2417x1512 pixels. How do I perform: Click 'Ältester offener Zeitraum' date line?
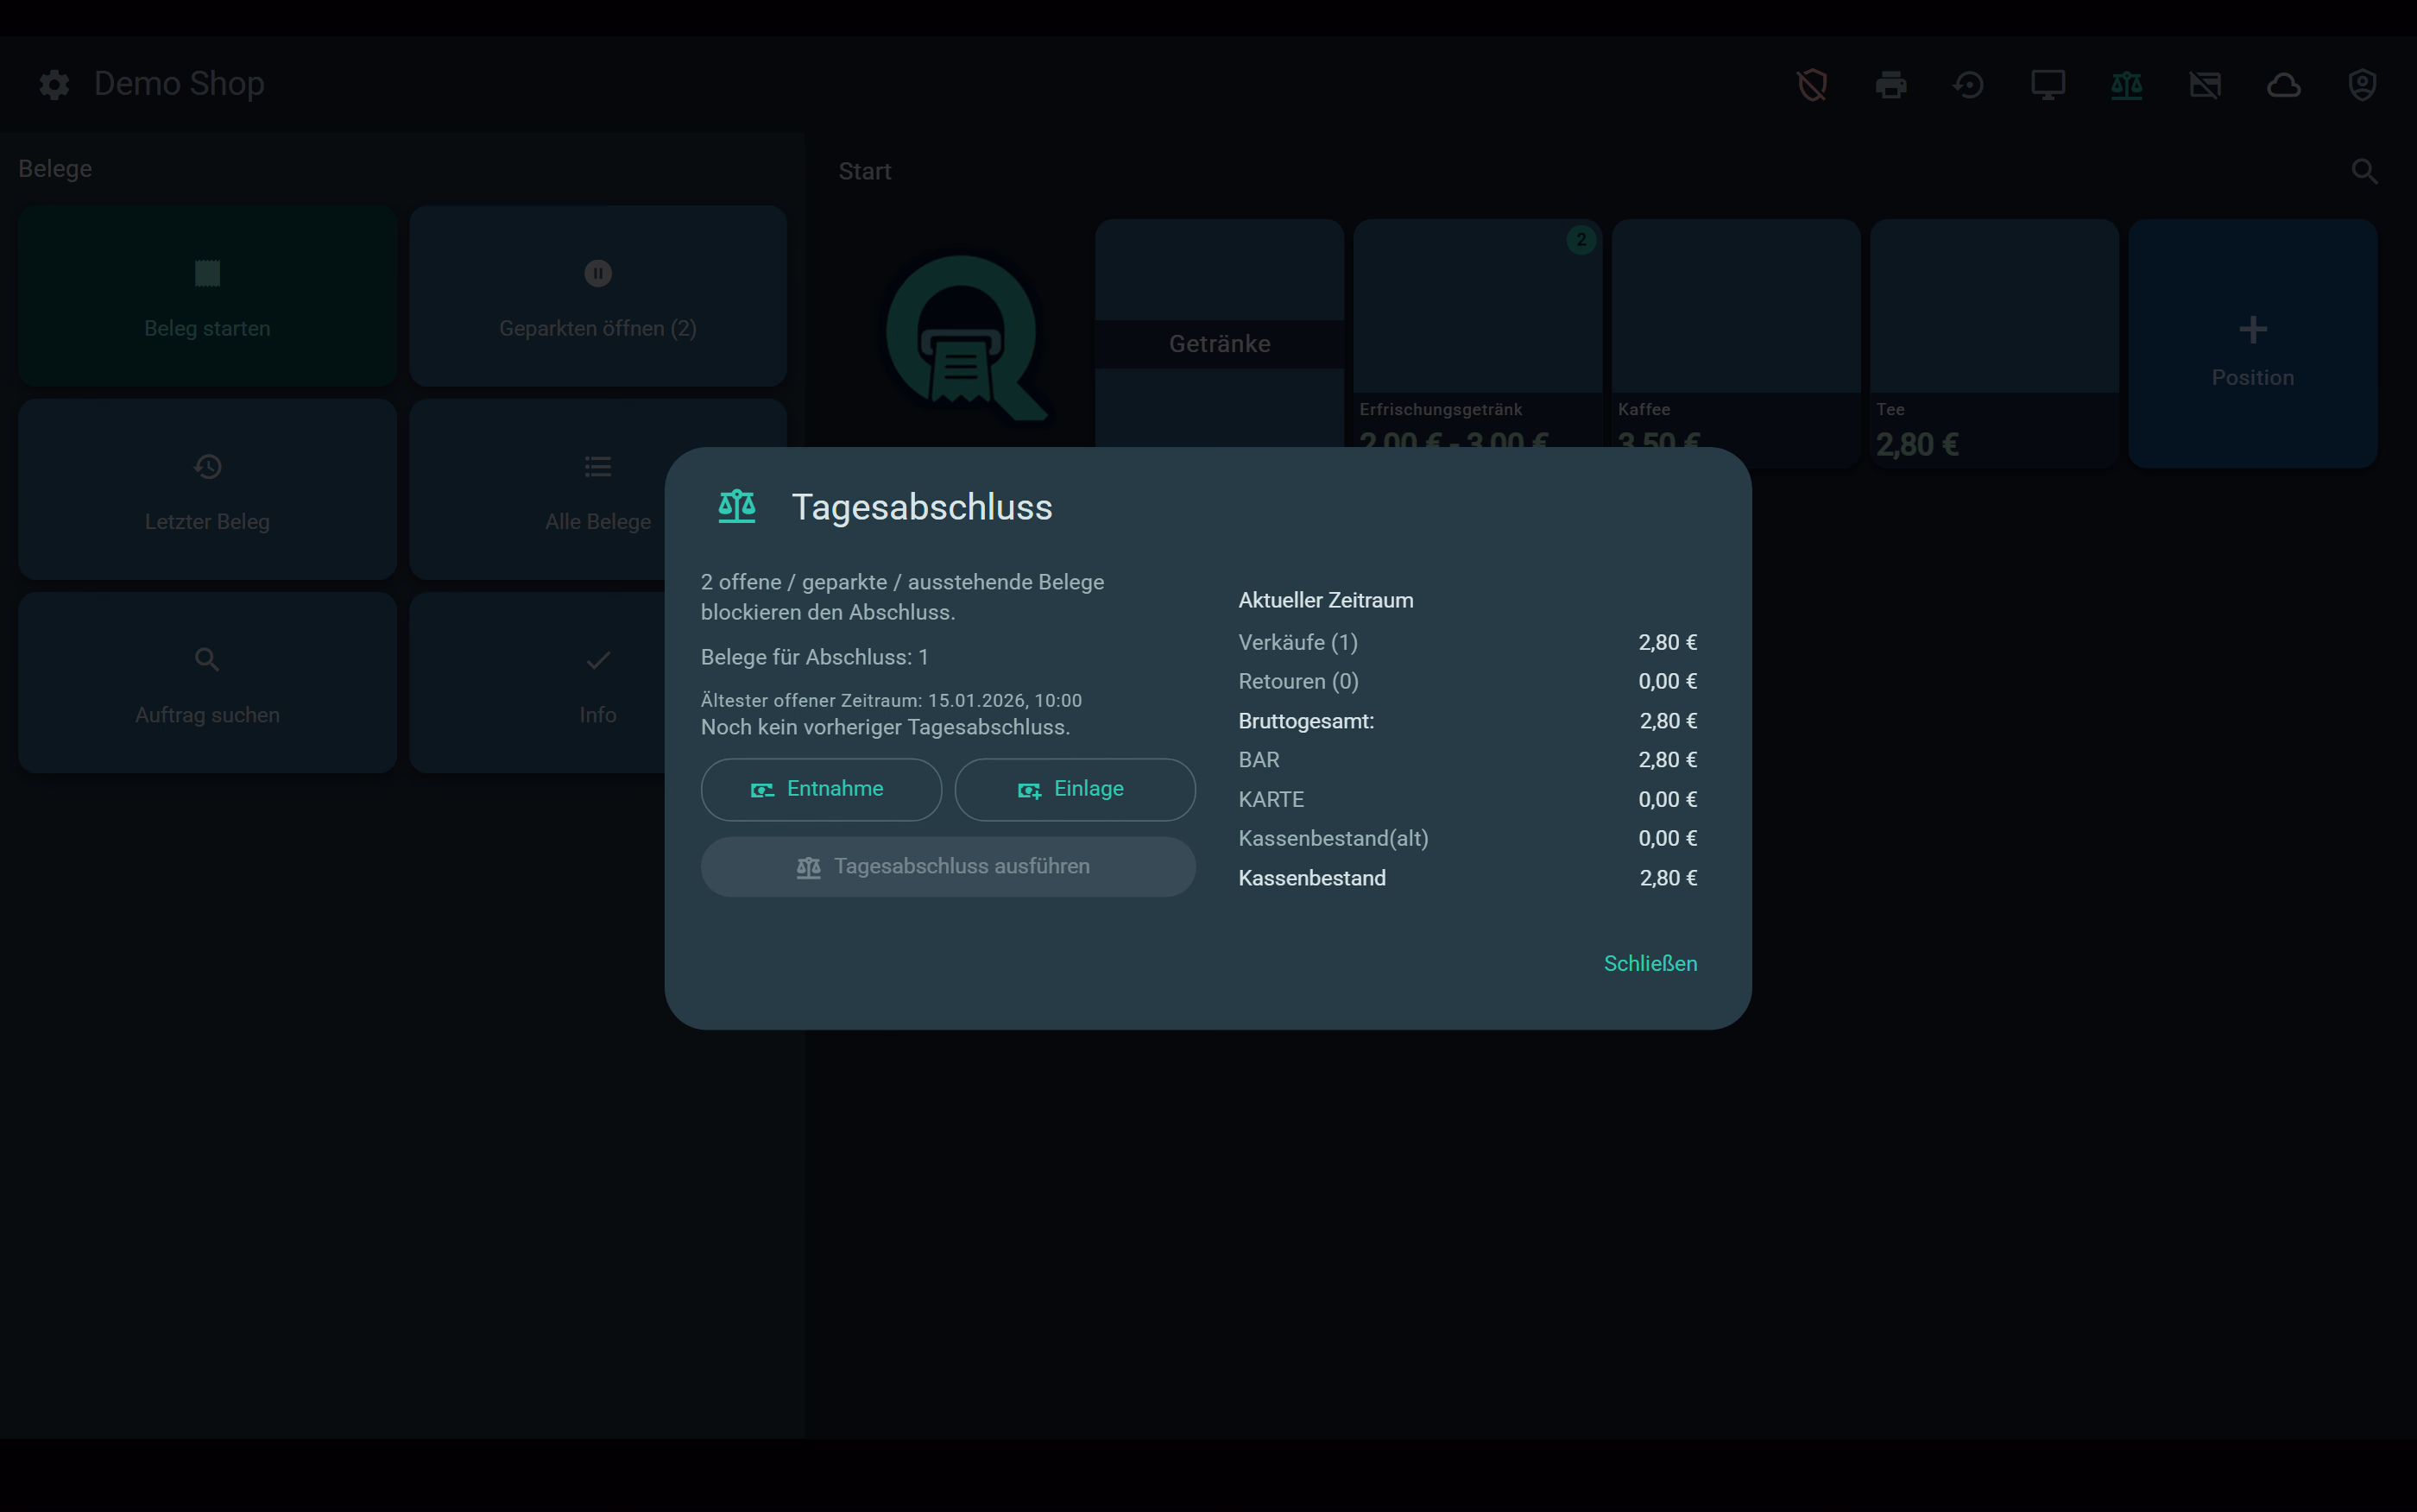pyautogui.click(x=891, y=700)
